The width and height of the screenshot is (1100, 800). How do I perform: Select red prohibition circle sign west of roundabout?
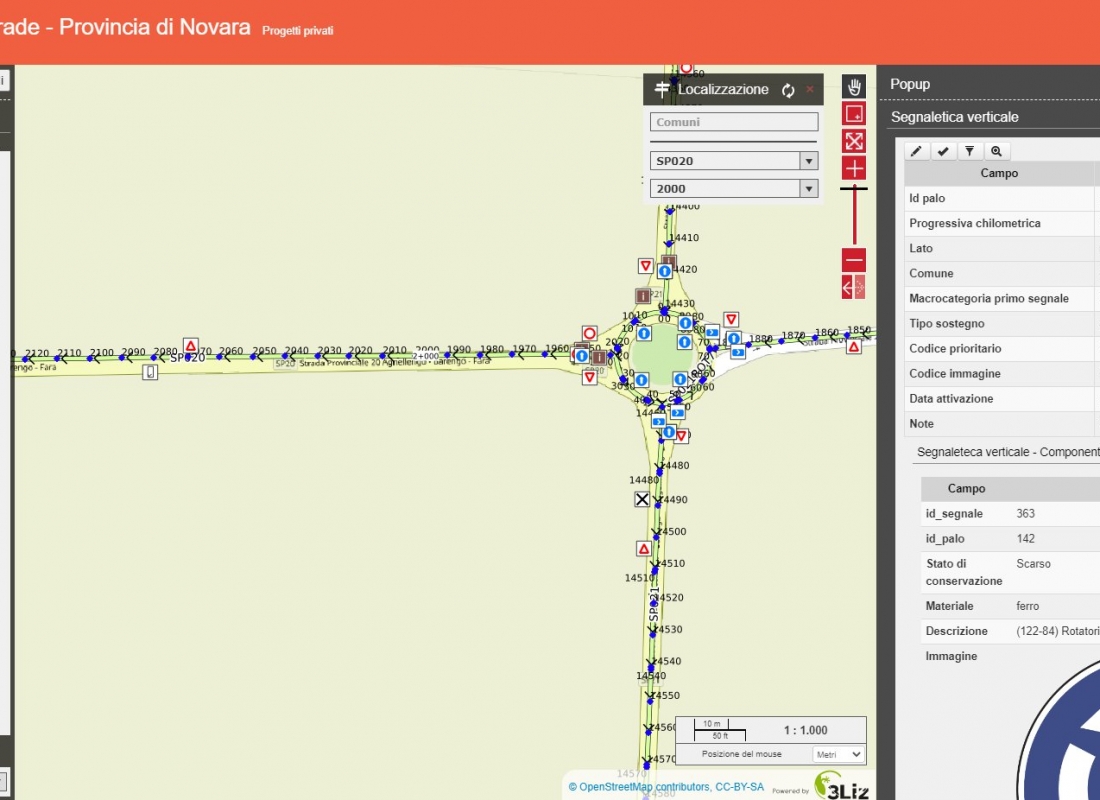589,333
